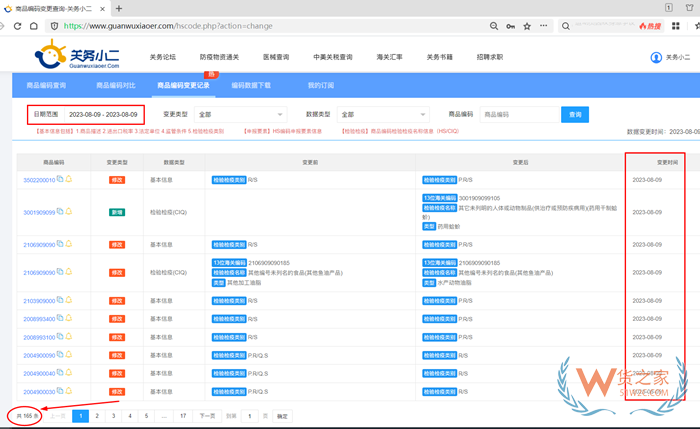The width and height of the screenshot is (700, 429).
Task: Copy code ending 2200010 using its copy icon
Action: tap(60, 179)
